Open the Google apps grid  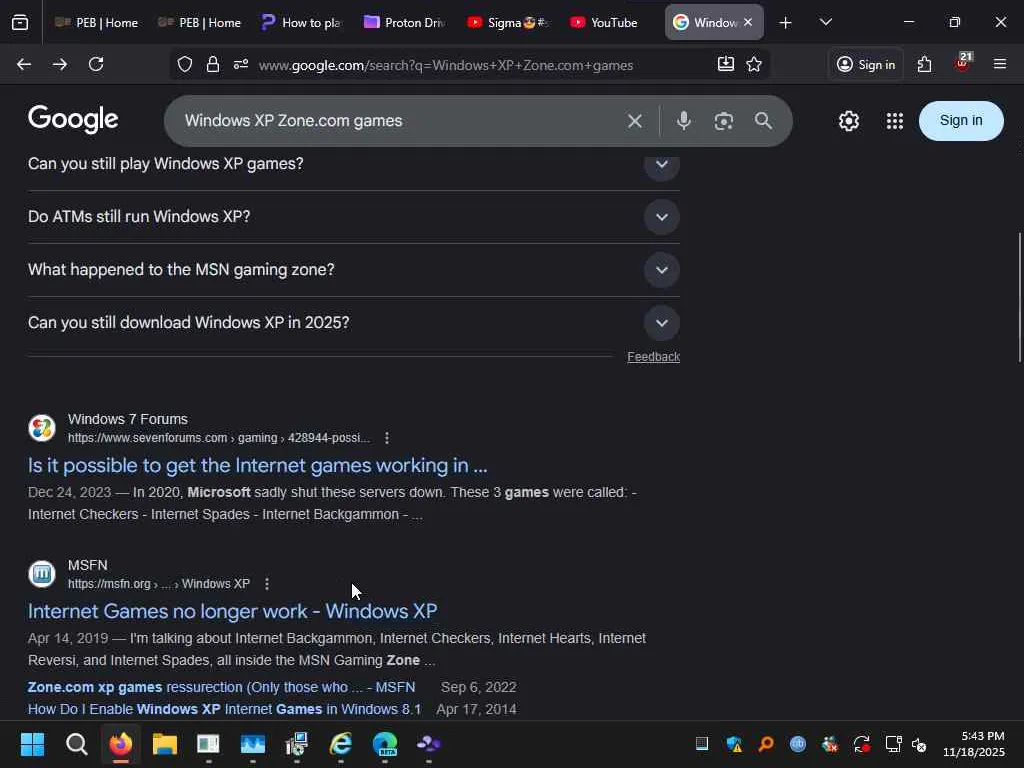895,121
